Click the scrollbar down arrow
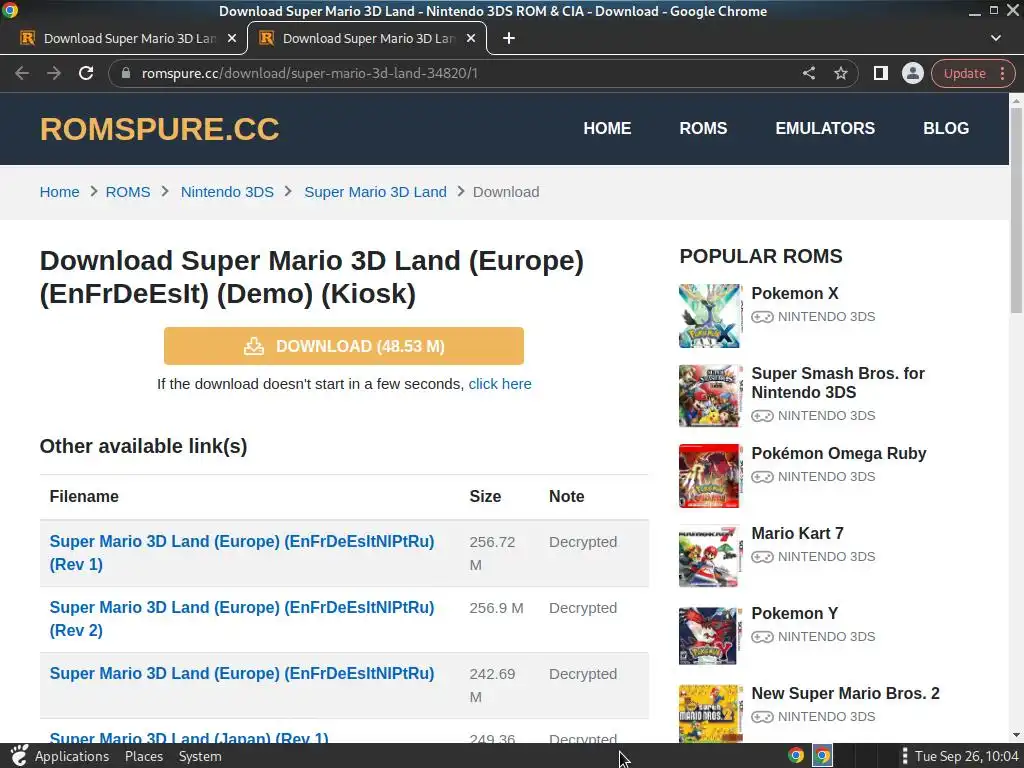 (x=1016, y=736)
